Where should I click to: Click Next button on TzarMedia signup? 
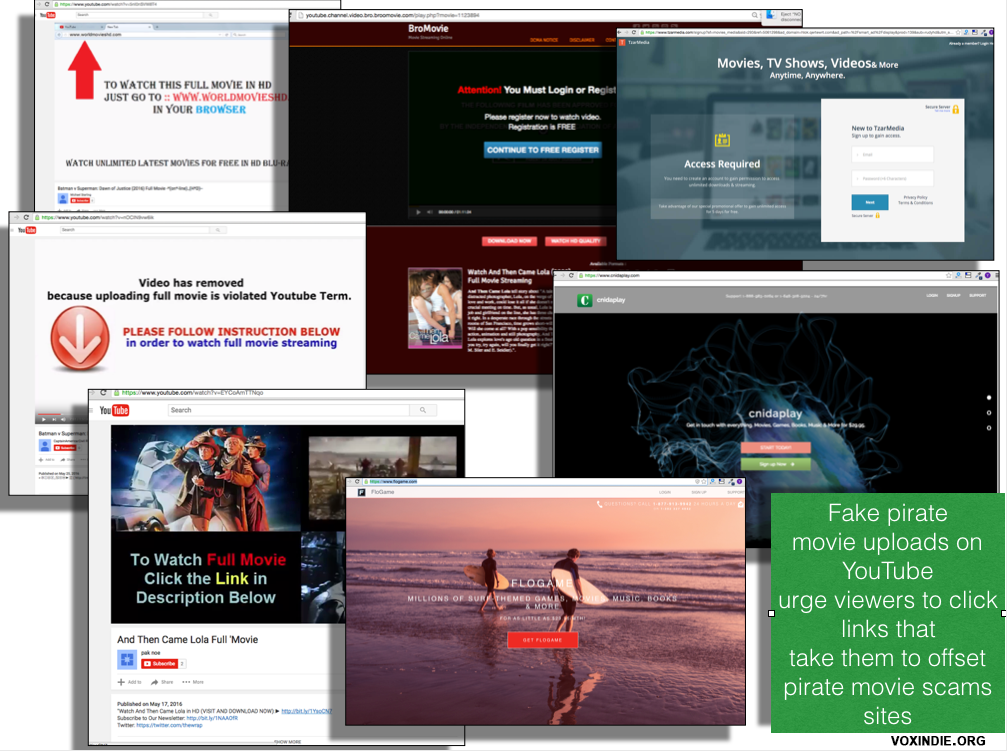[x=870, y=202]
